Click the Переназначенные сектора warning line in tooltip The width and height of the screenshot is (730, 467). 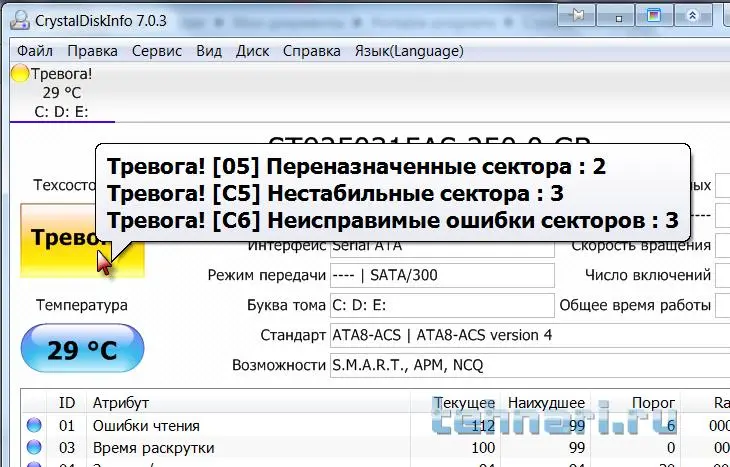tap(356, 166)
